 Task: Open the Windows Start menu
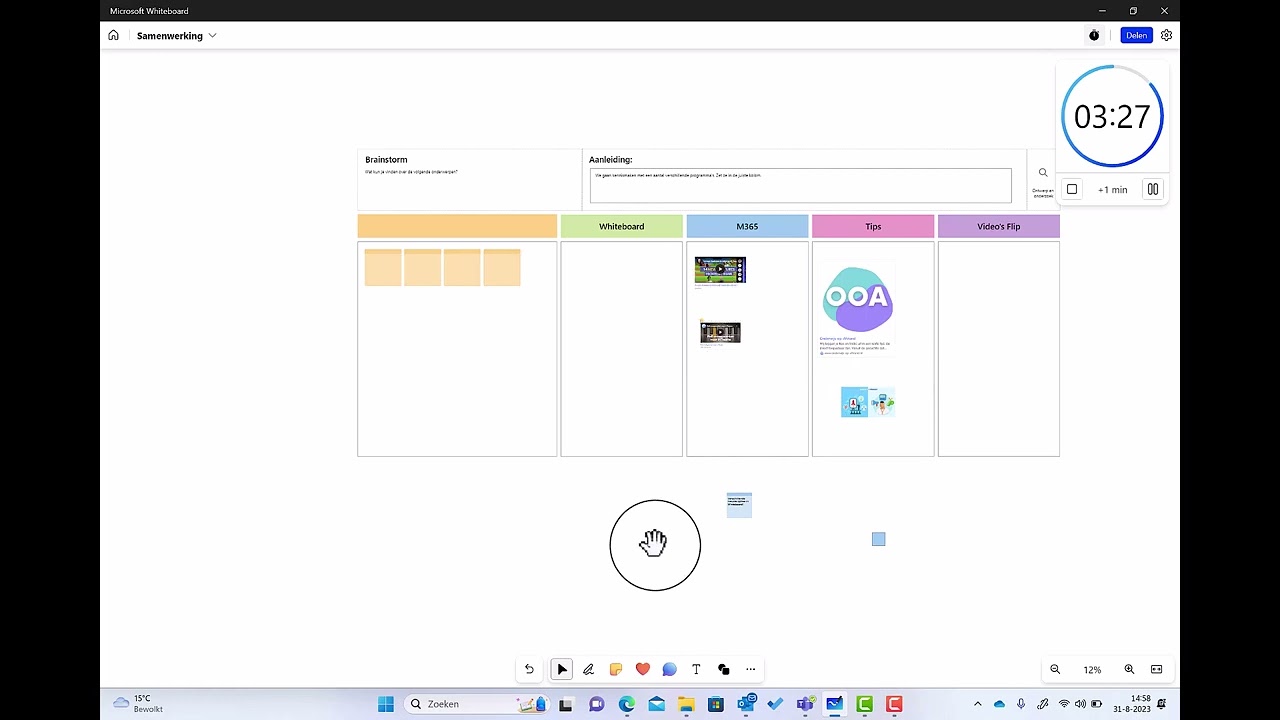[385, 704]
